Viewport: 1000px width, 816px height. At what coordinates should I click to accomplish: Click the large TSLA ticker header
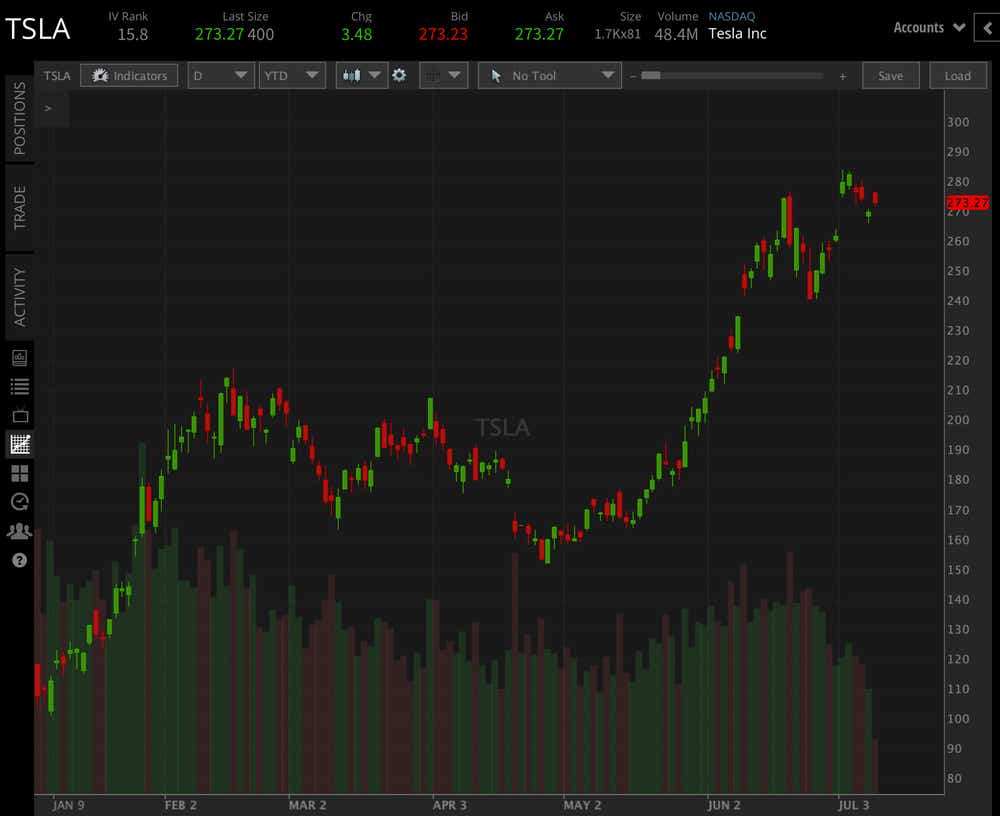pyautogui.click(x=38, y=29)
